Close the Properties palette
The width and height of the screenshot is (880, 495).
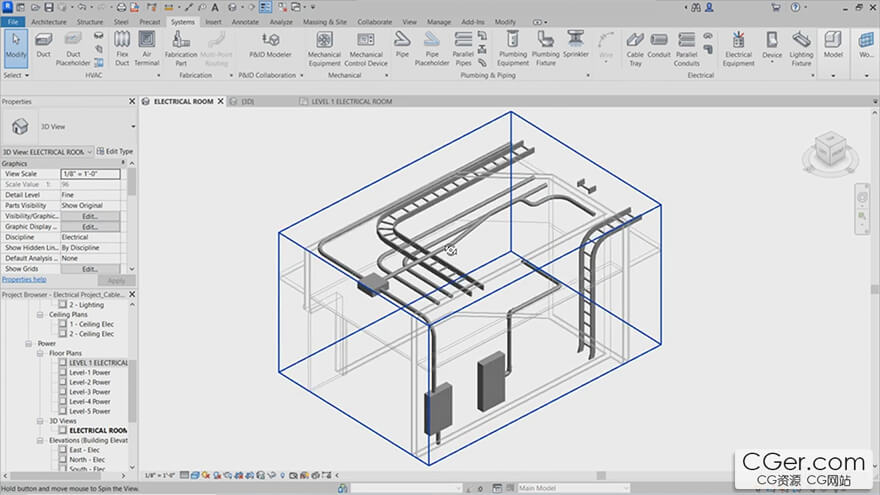(x=132, y=102)
